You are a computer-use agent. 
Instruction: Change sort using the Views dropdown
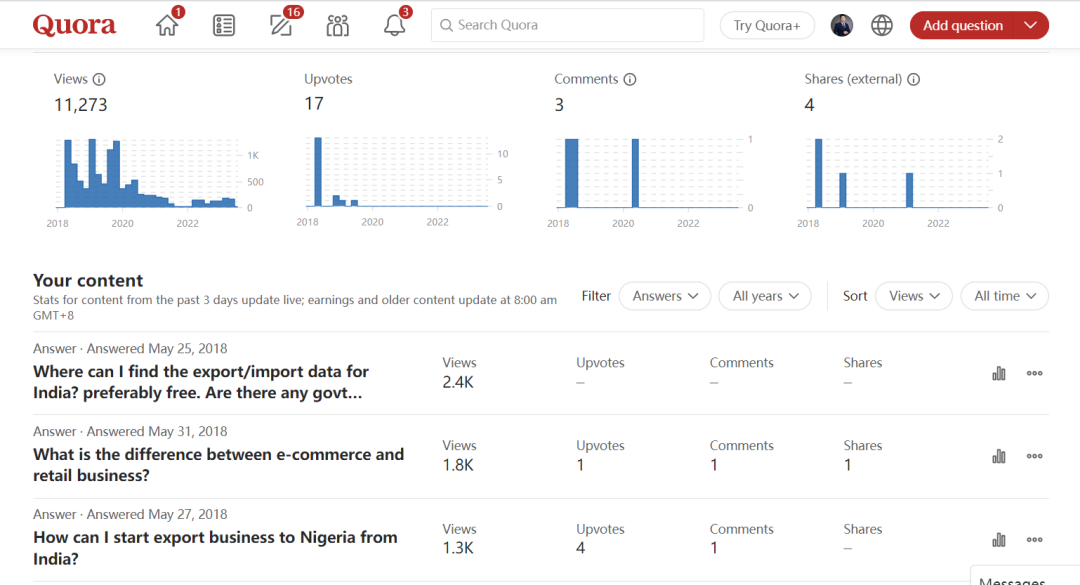pos(914,296)
